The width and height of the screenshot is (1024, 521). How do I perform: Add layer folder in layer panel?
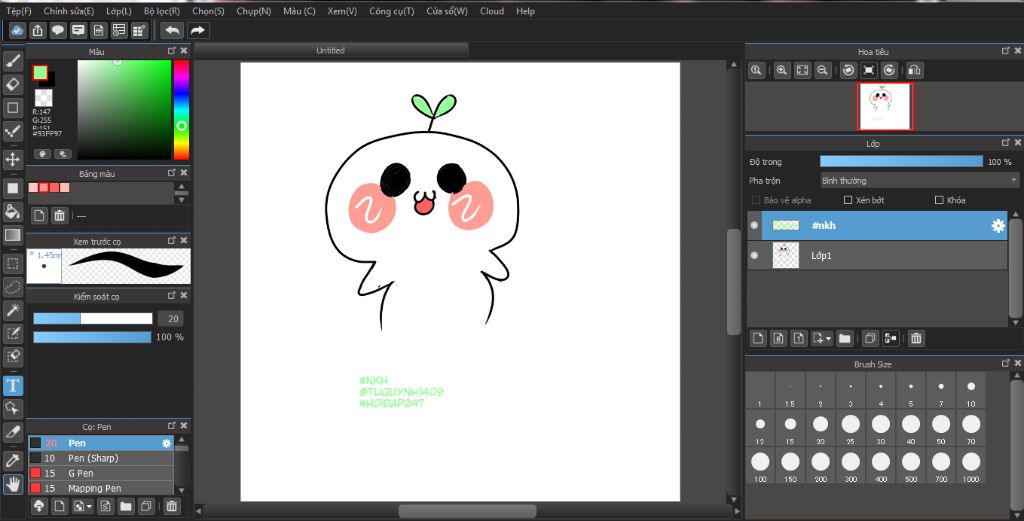[x=845, y=338]
